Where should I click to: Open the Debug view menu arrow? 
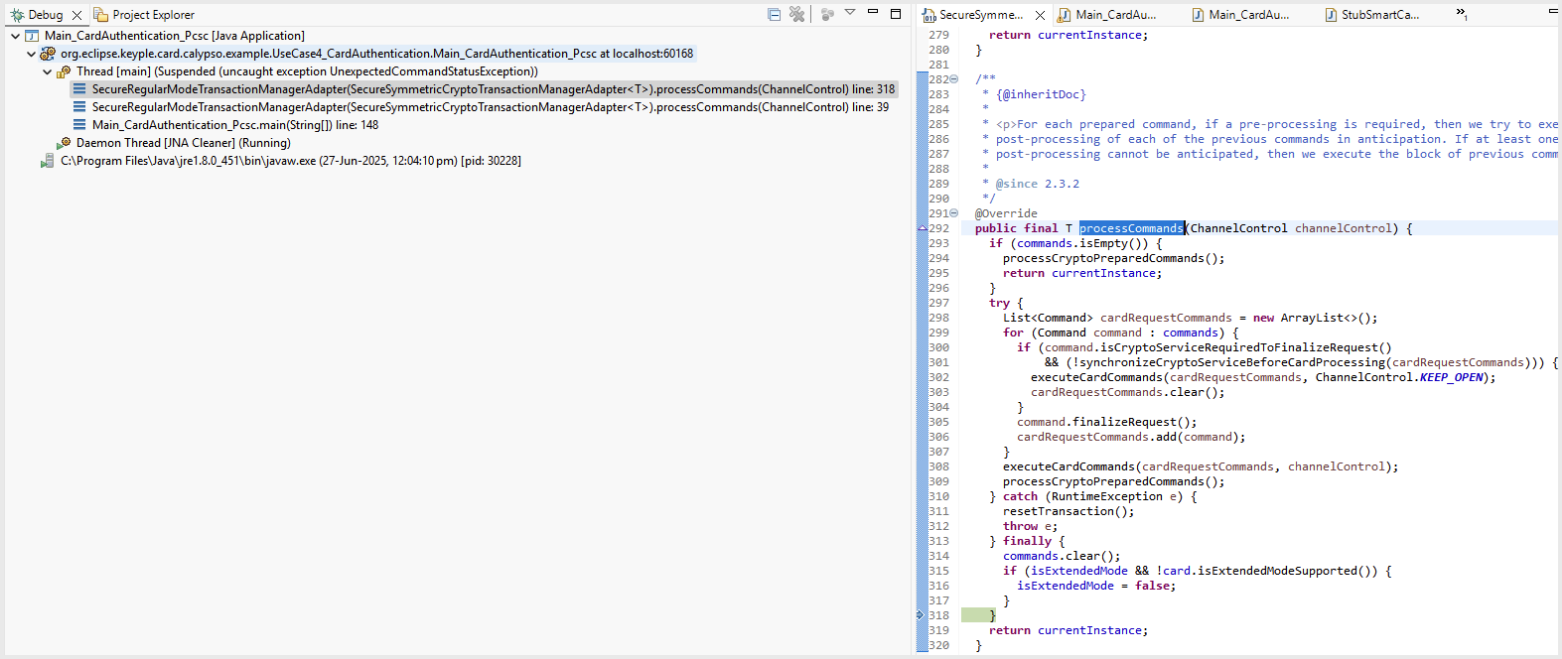[x=849, y=12]
